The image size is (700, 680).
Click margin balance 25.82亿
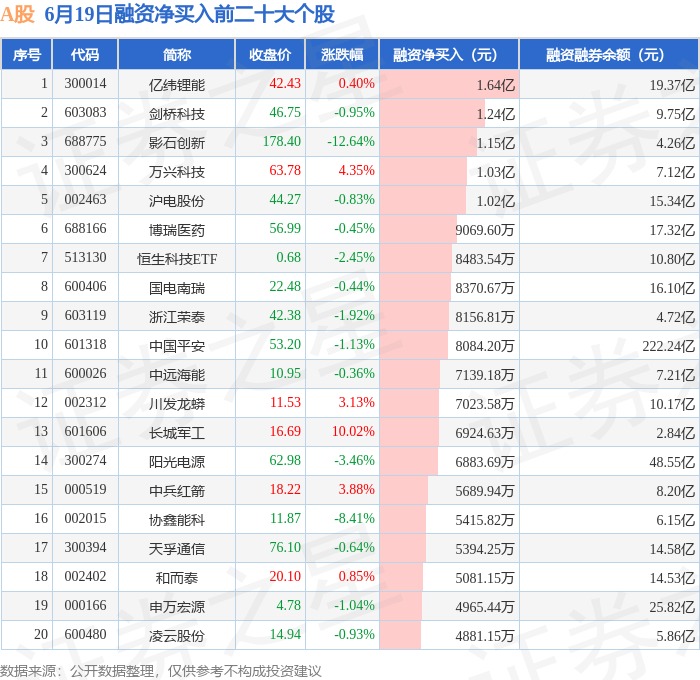[672, 607]
